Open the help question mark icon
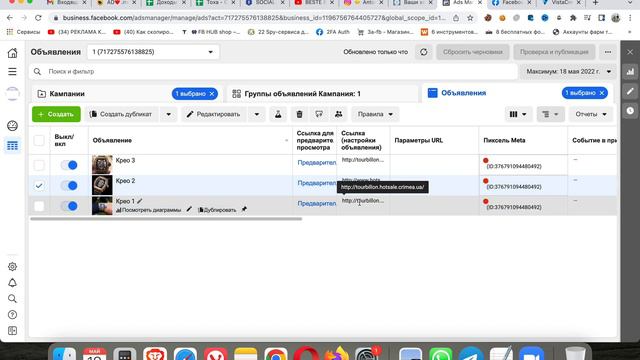Viewport: 640px width, 360px height. click(x=12, y=315)
